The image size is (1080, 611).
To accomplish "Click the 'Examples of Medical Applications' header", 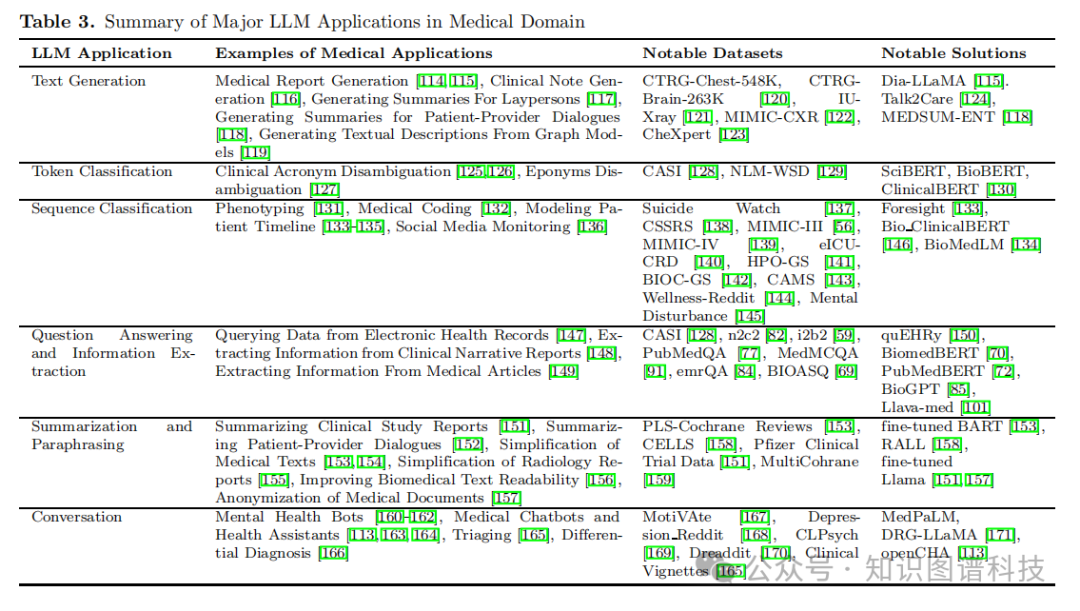I will point(354,54).
